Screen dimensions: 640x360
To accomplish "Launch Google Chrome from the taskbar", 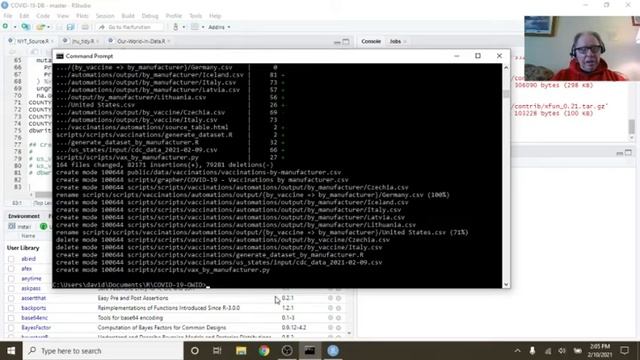I will coord(264,351).
